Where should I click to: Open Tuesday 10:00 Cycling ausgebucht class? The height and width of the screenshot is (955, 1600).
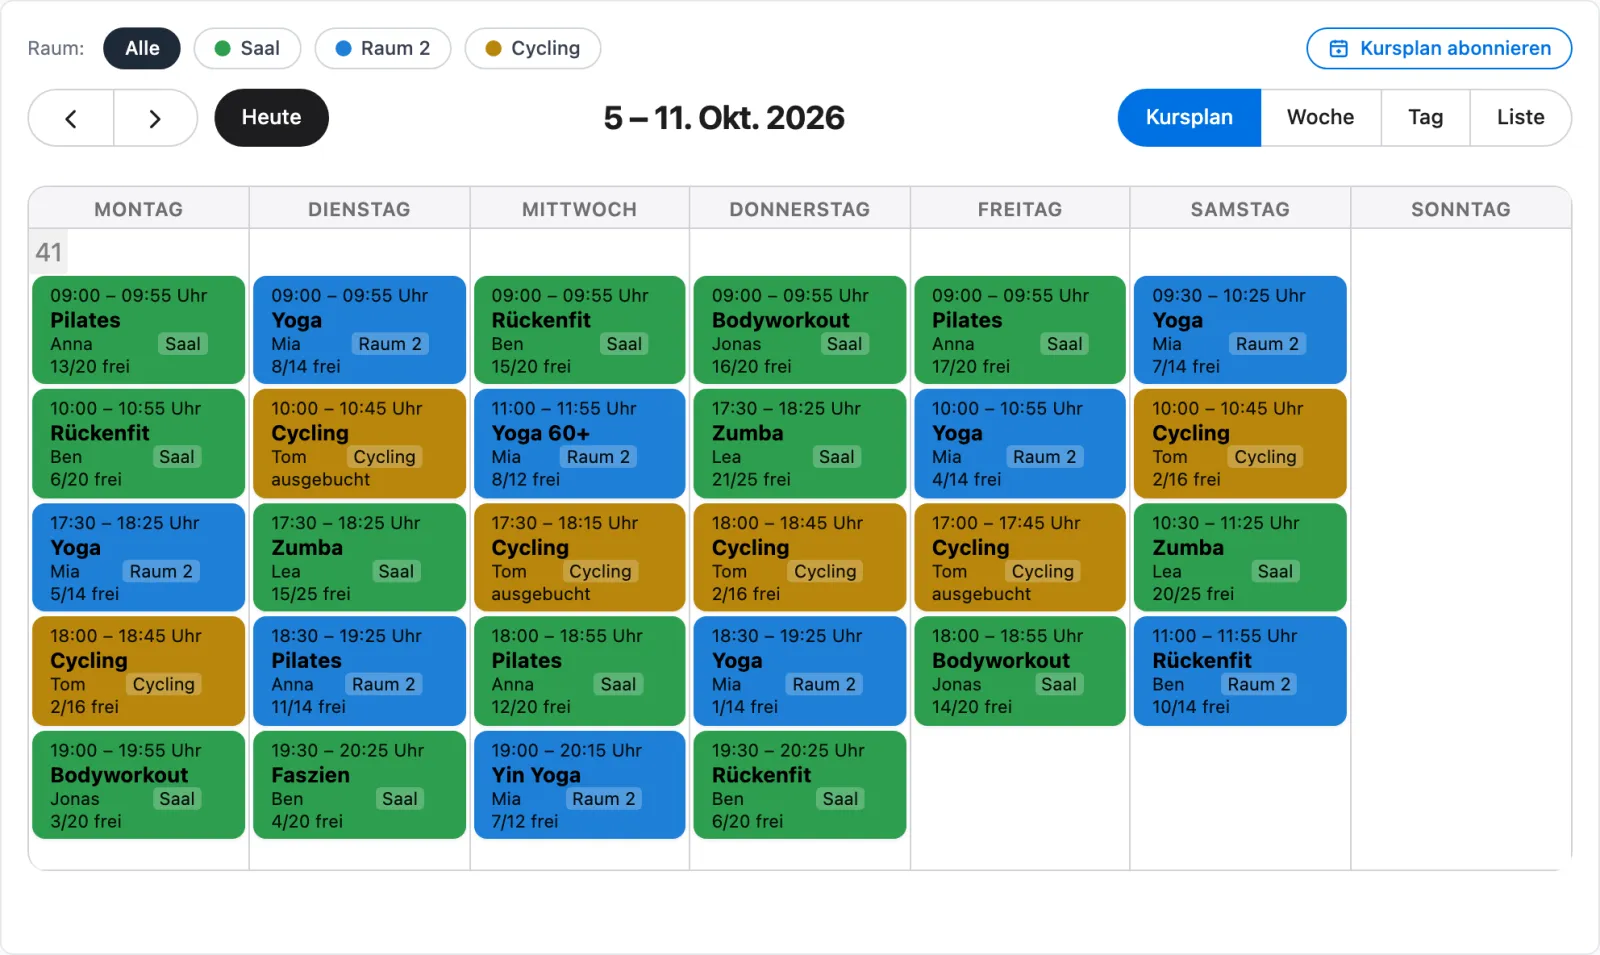point(359,443)
